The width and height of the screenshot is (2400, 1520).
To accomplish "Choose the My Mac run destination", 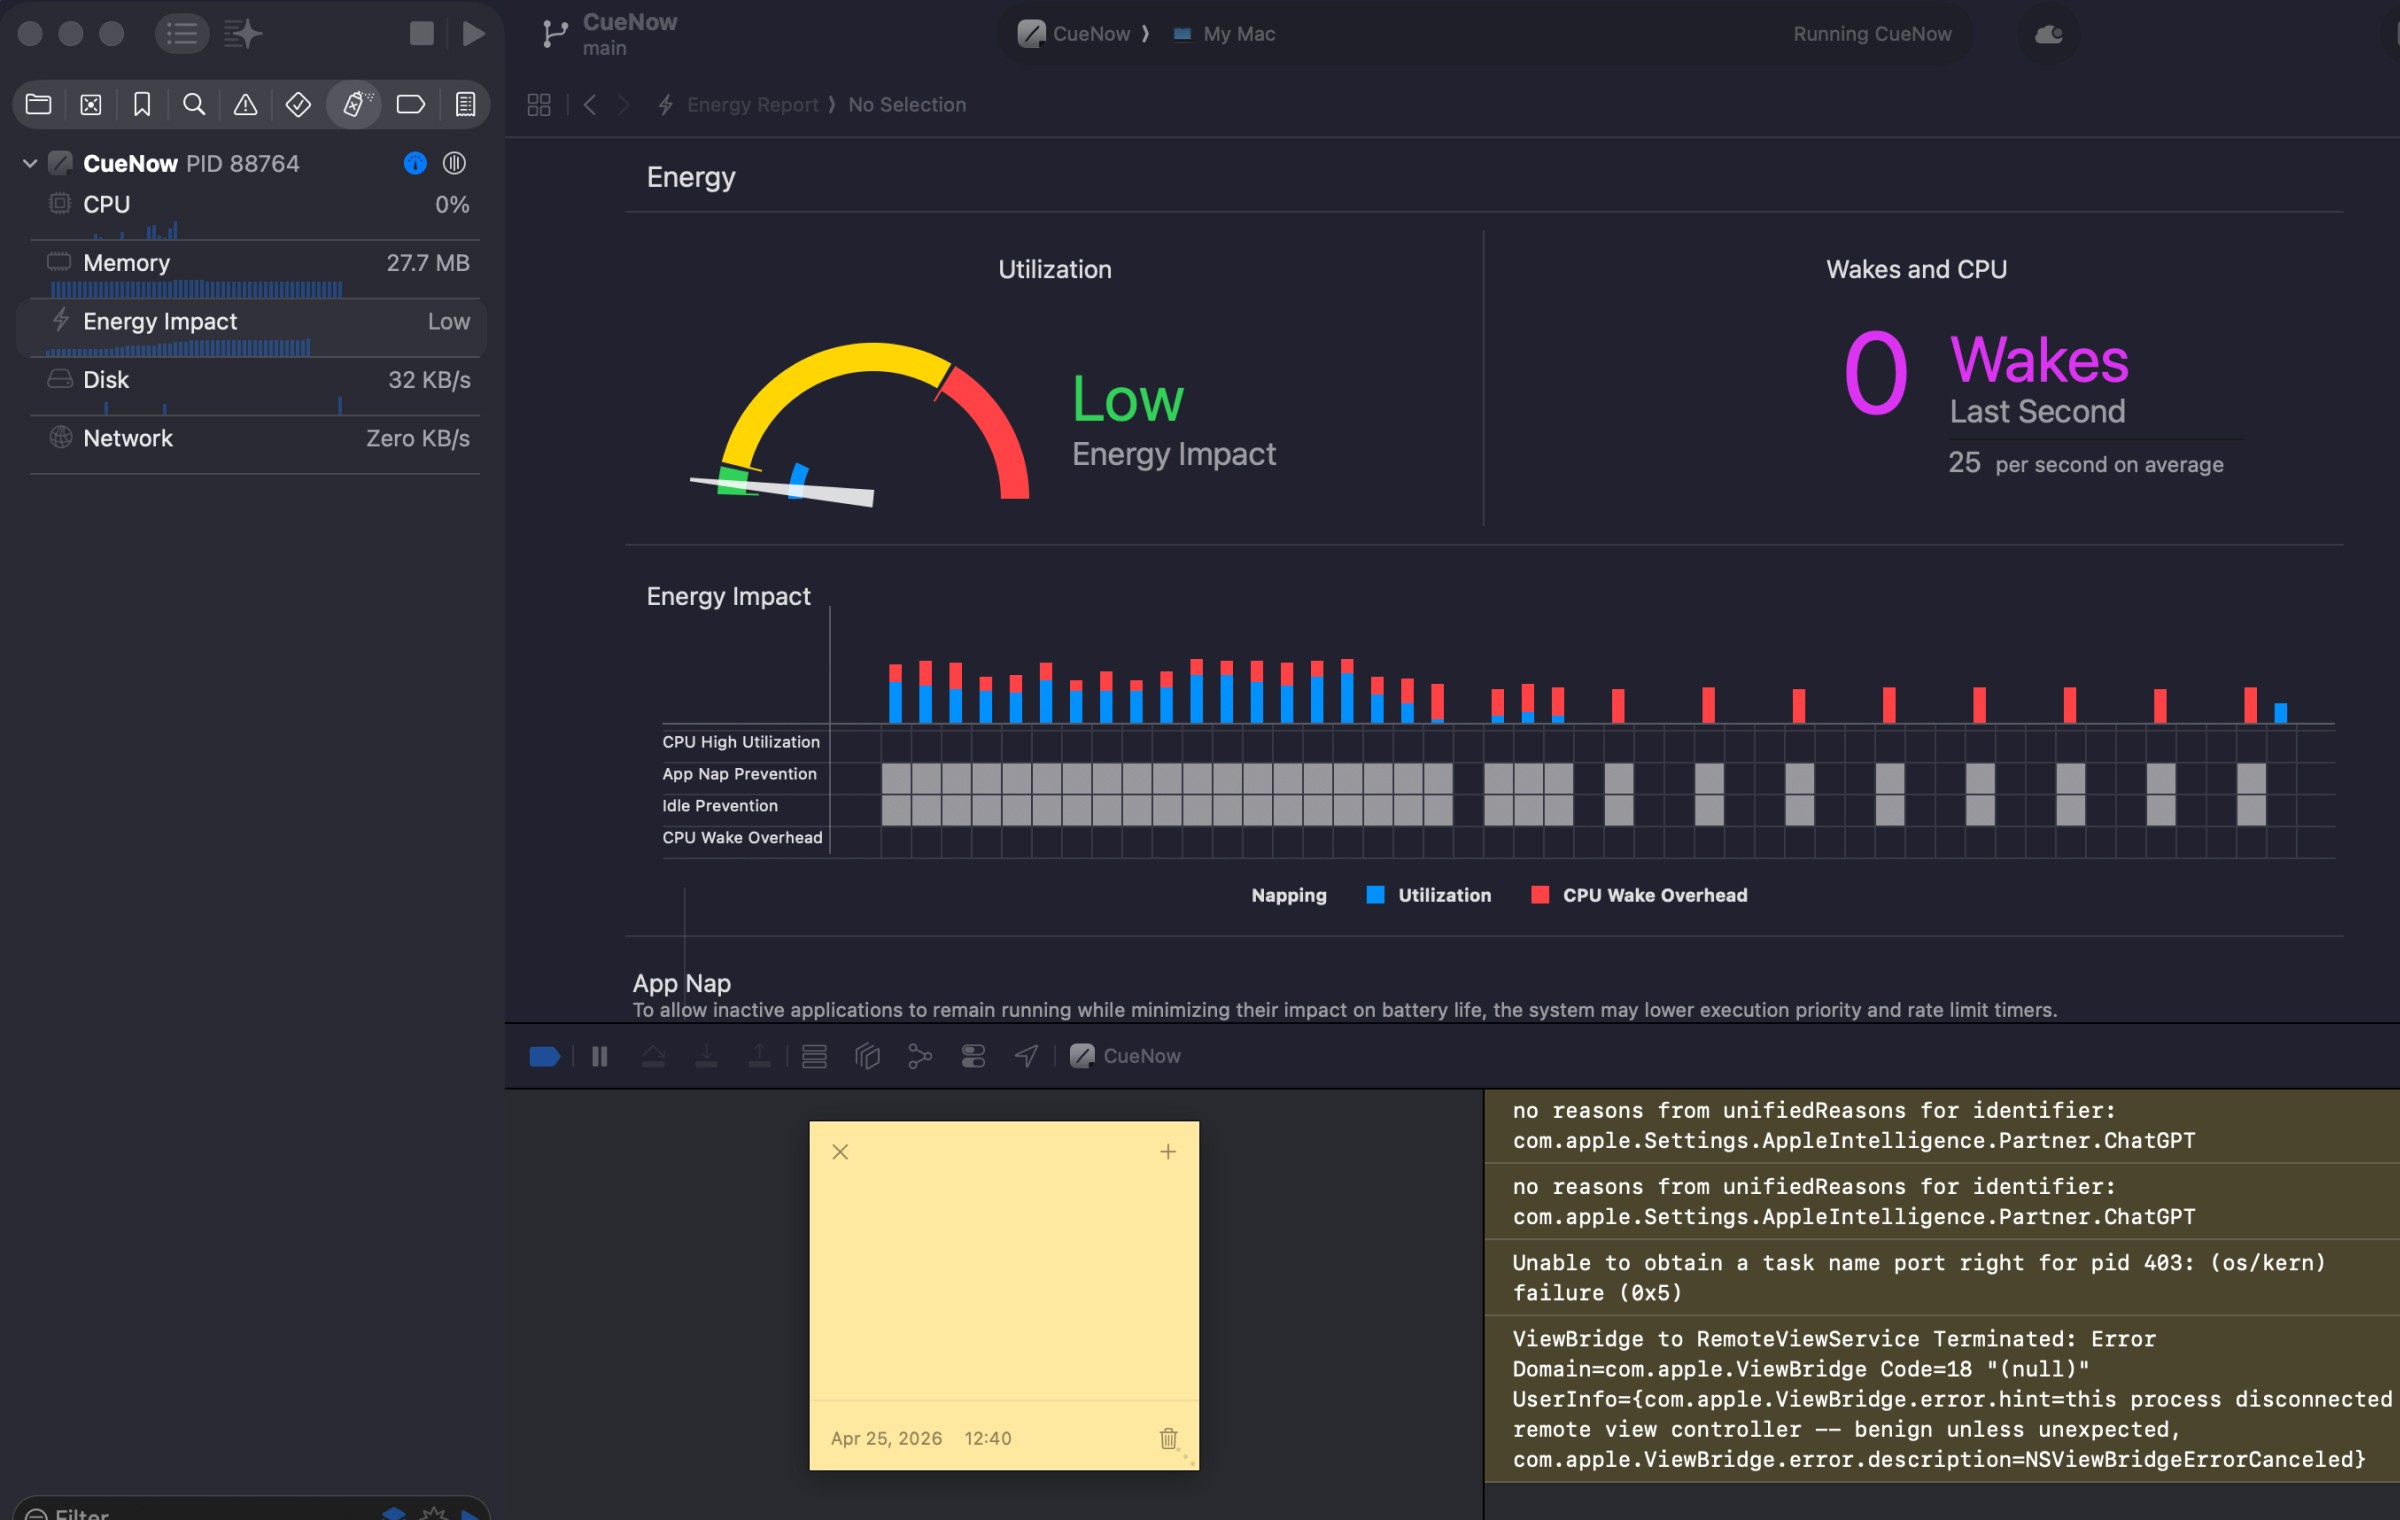I will pos(1224,34).
